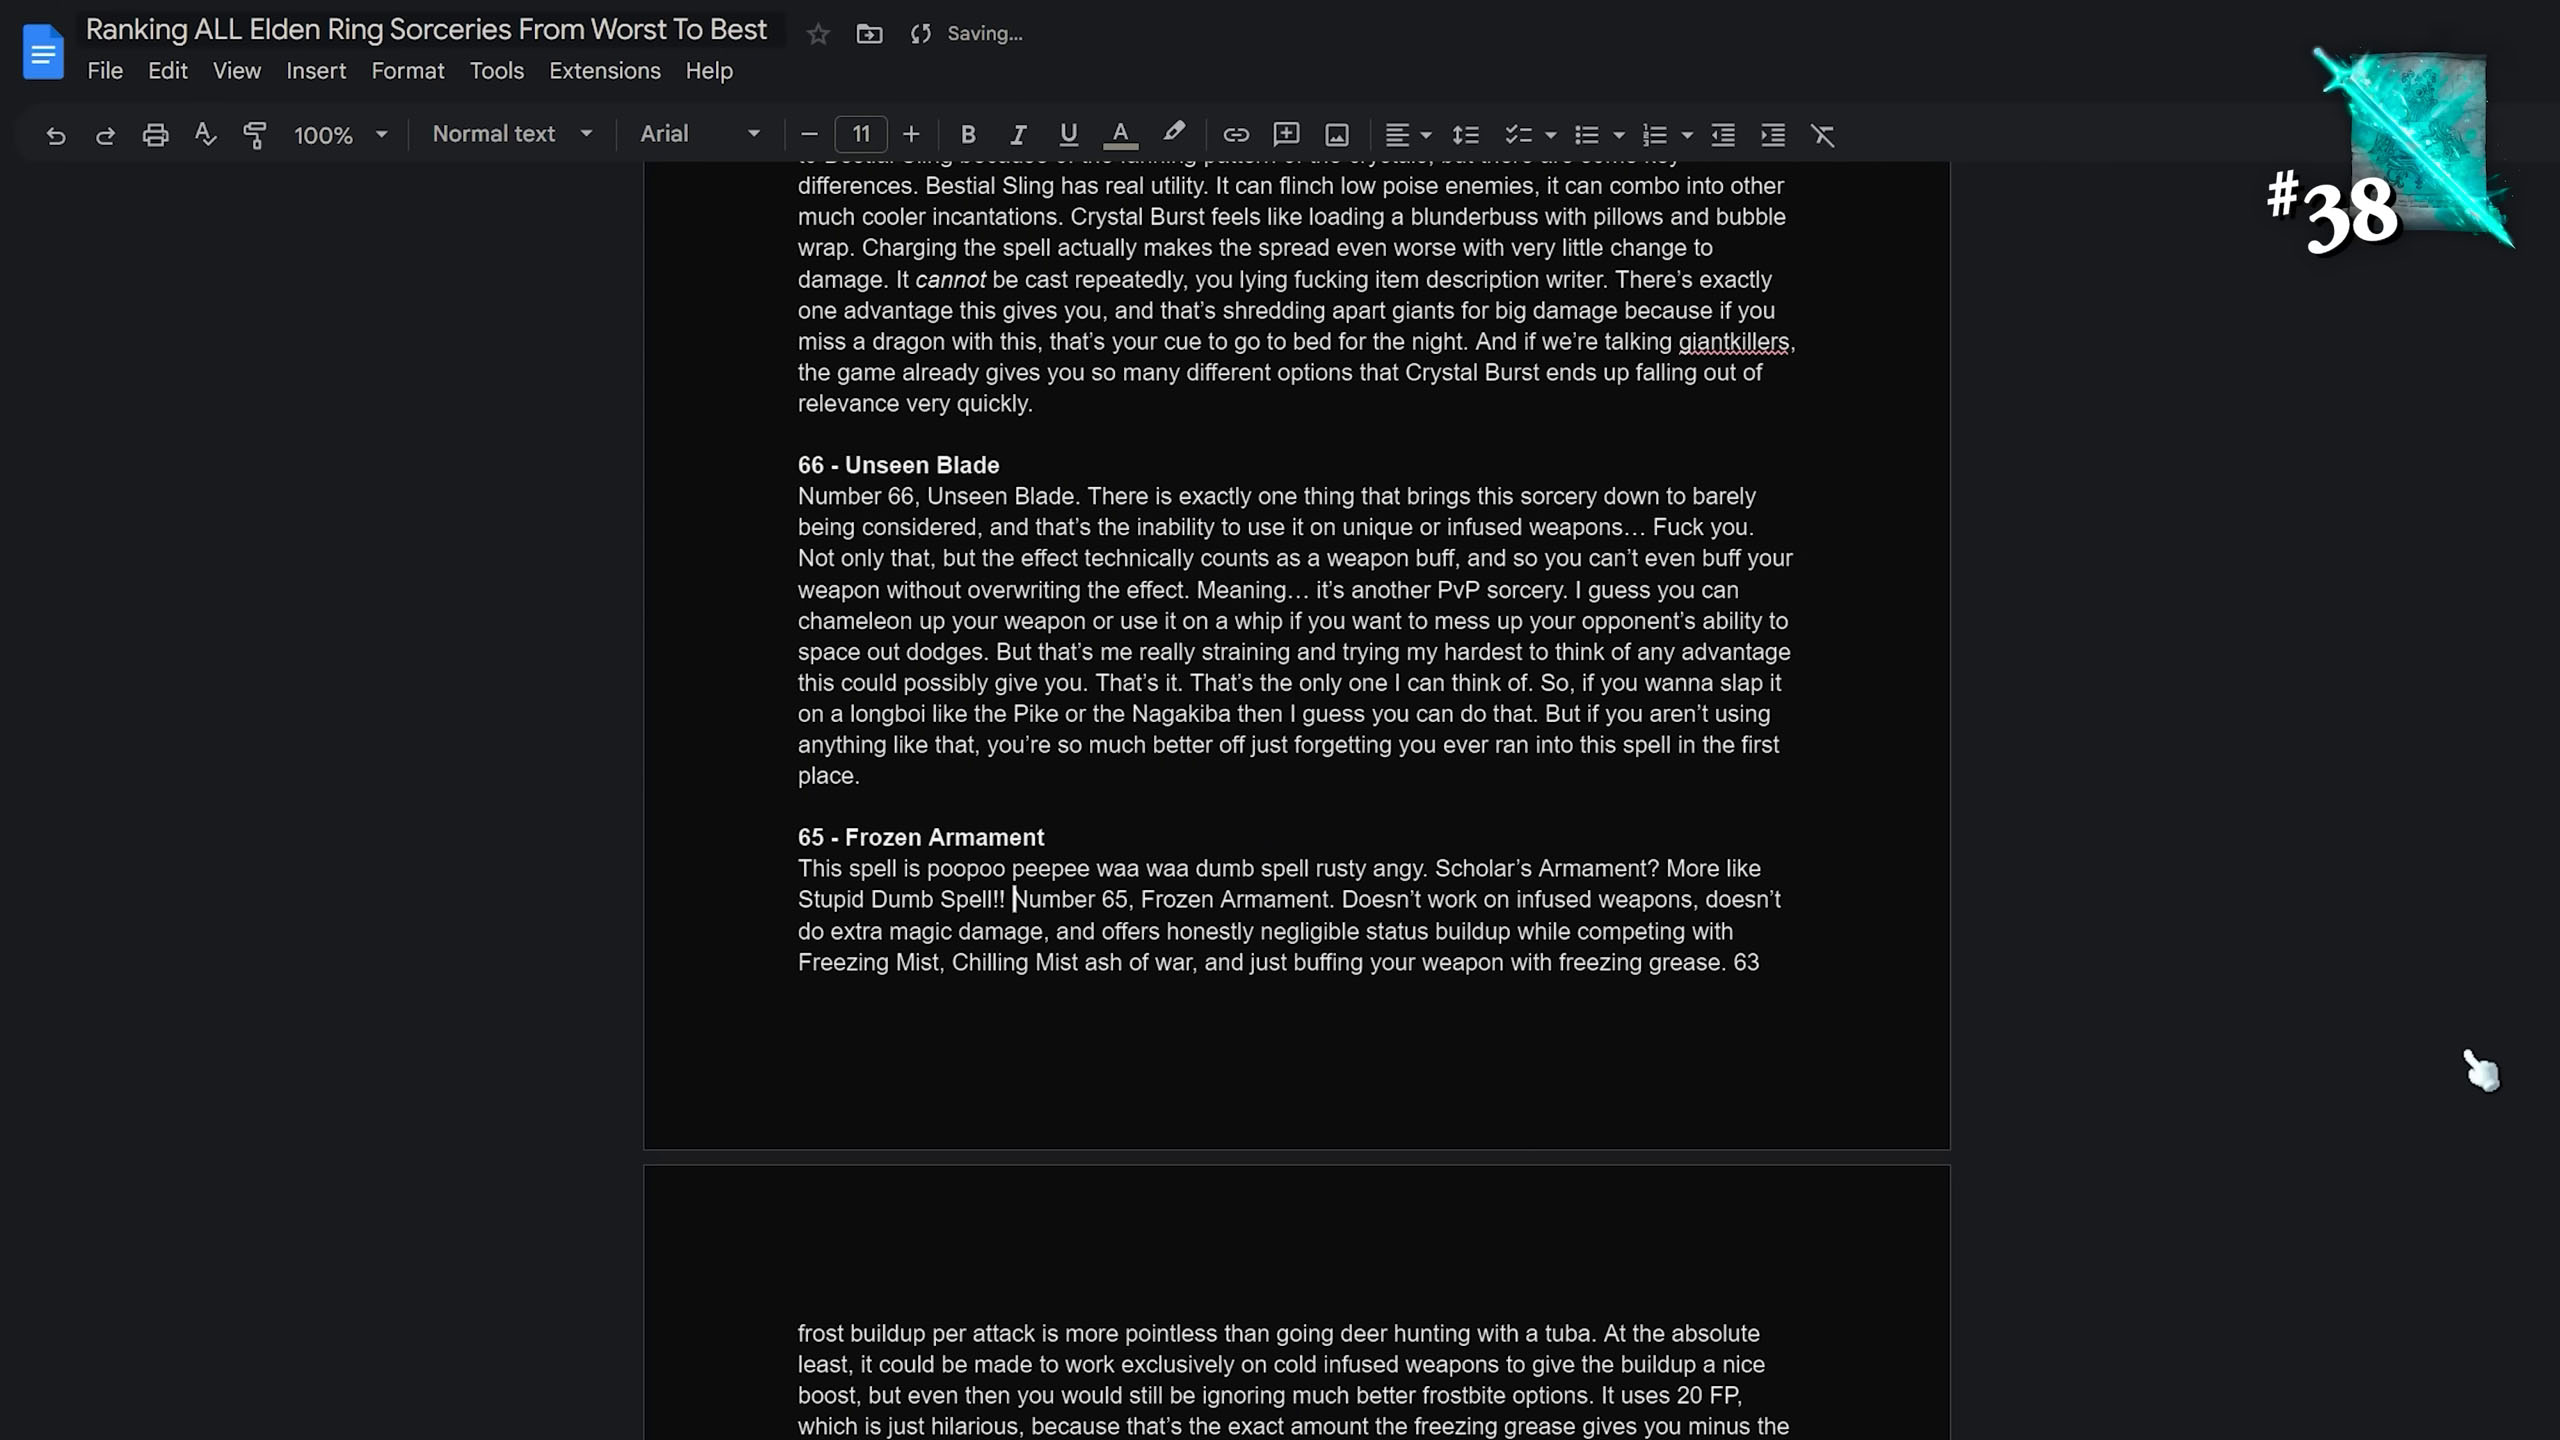Screen dimensions: 2560x1440
Task: Open the Format menu
Action: pyautogui.click(x=407, y=71)
